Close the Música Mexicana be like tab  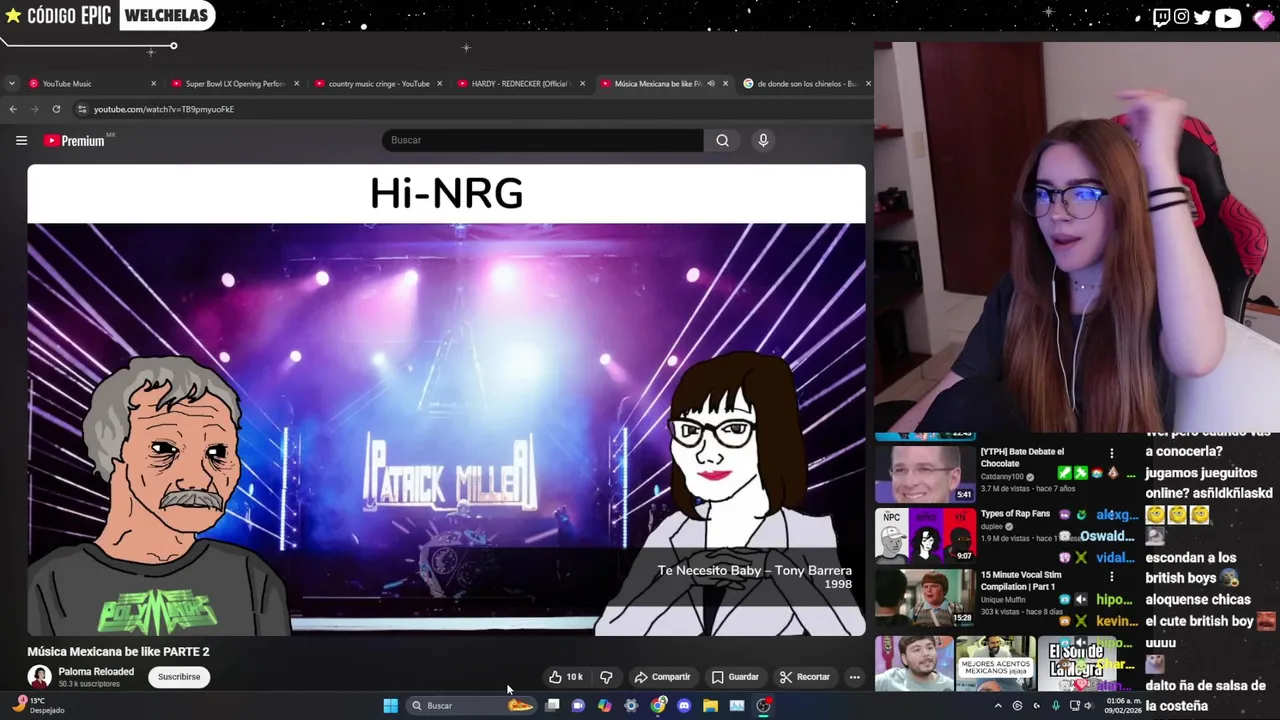tap(725, 83)
